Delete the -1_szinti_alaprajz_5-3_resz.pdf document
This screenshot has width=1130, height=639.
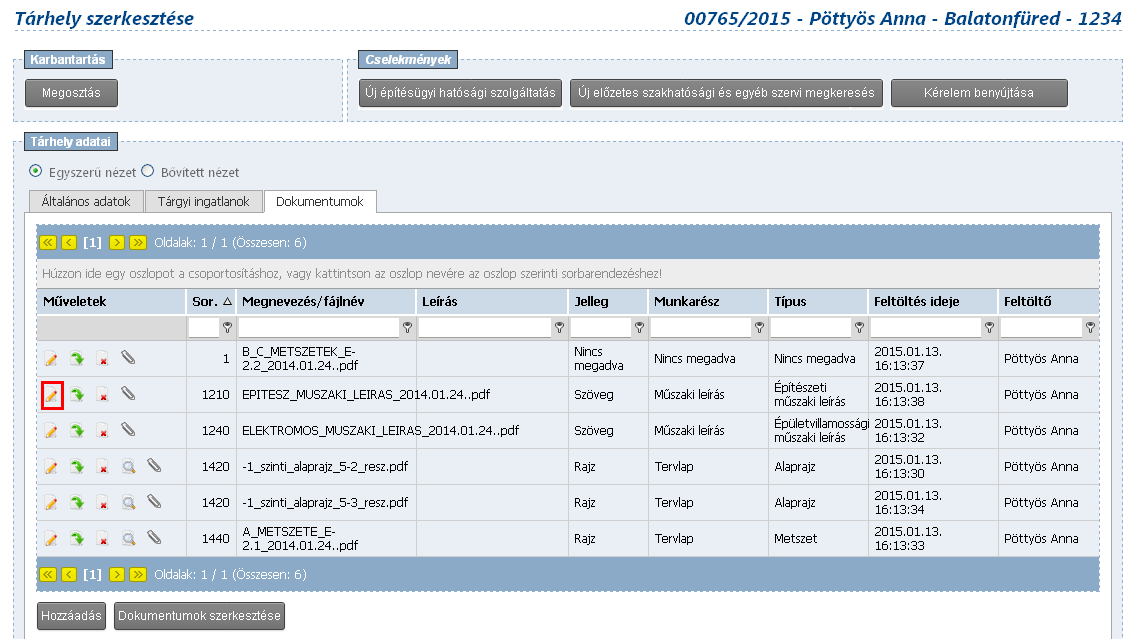point(102,503)
